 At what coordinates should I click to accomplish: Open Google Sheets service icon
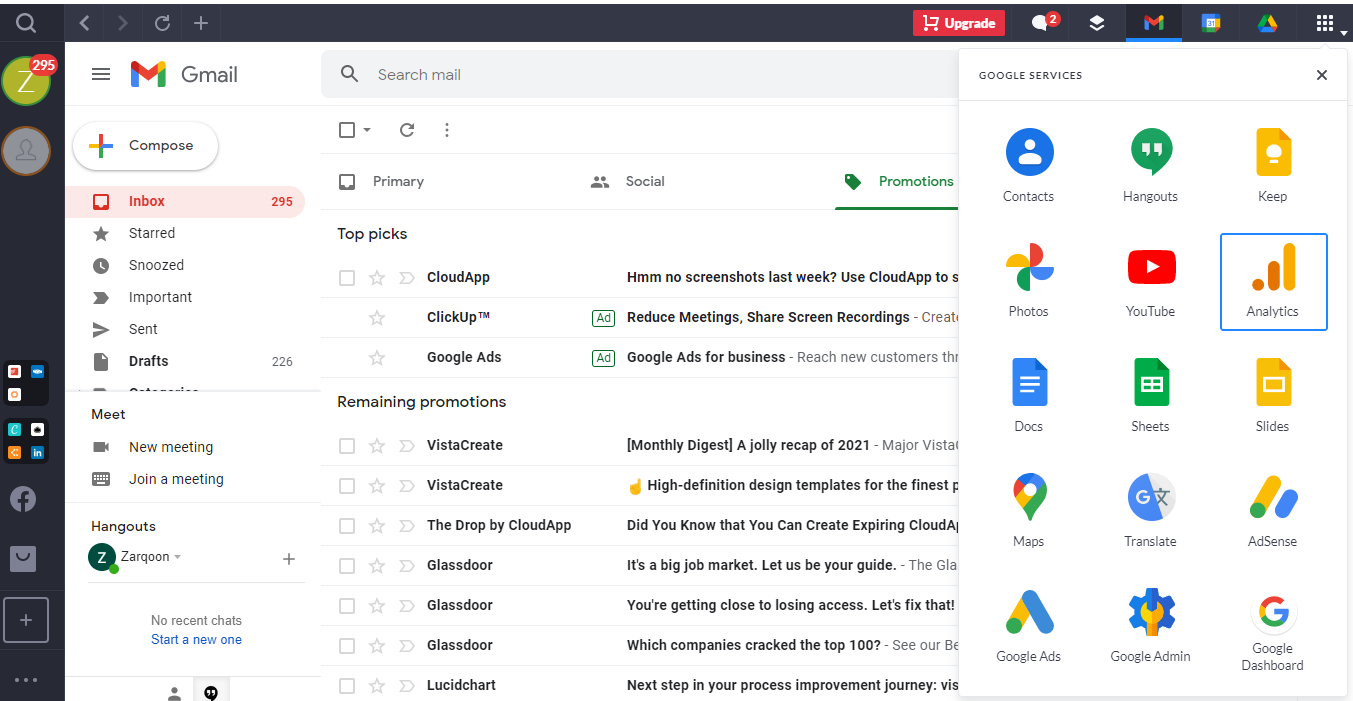pyautogui.click(x=1150, y=396)
